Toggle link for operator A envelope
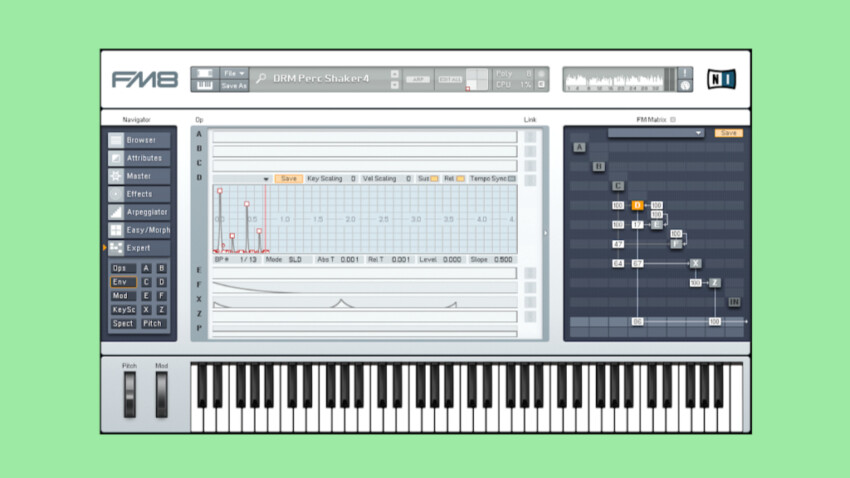 pyautogui.click(x=530, y=136)
